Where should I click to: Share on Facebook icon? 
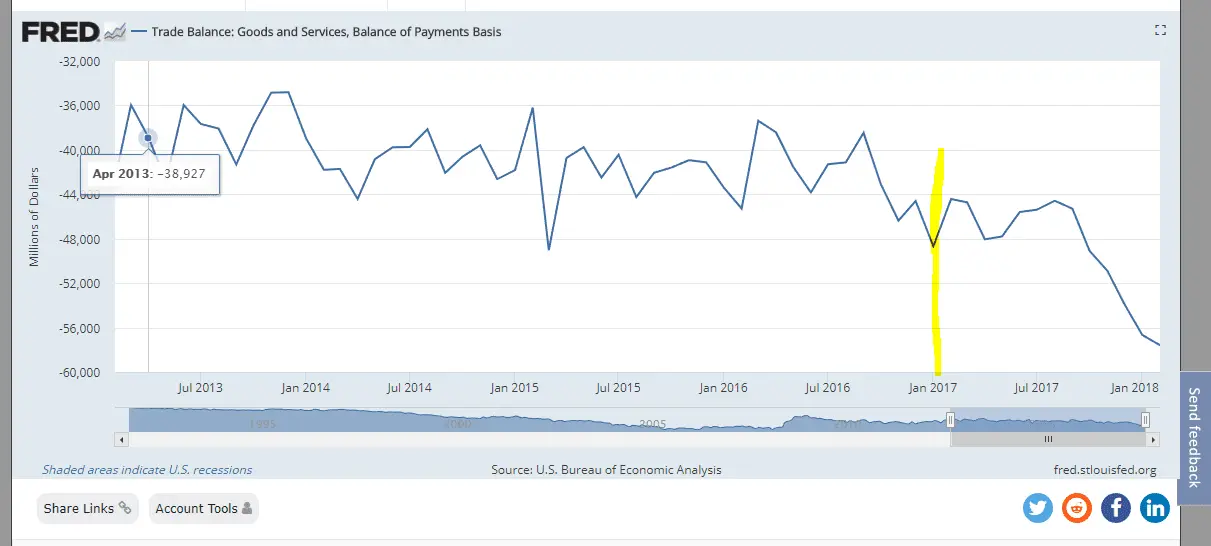click(x=1116, y=508)
